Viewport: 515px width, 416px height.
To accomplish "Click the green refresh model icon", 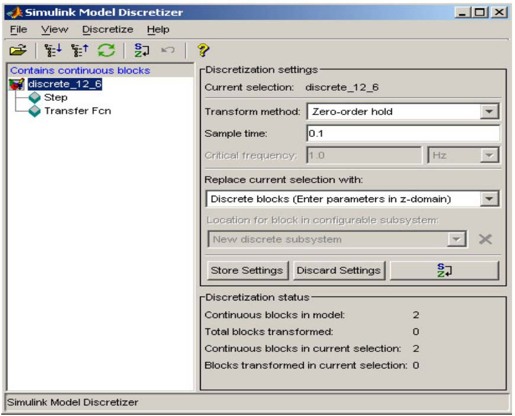I will [x=106, y=50].
